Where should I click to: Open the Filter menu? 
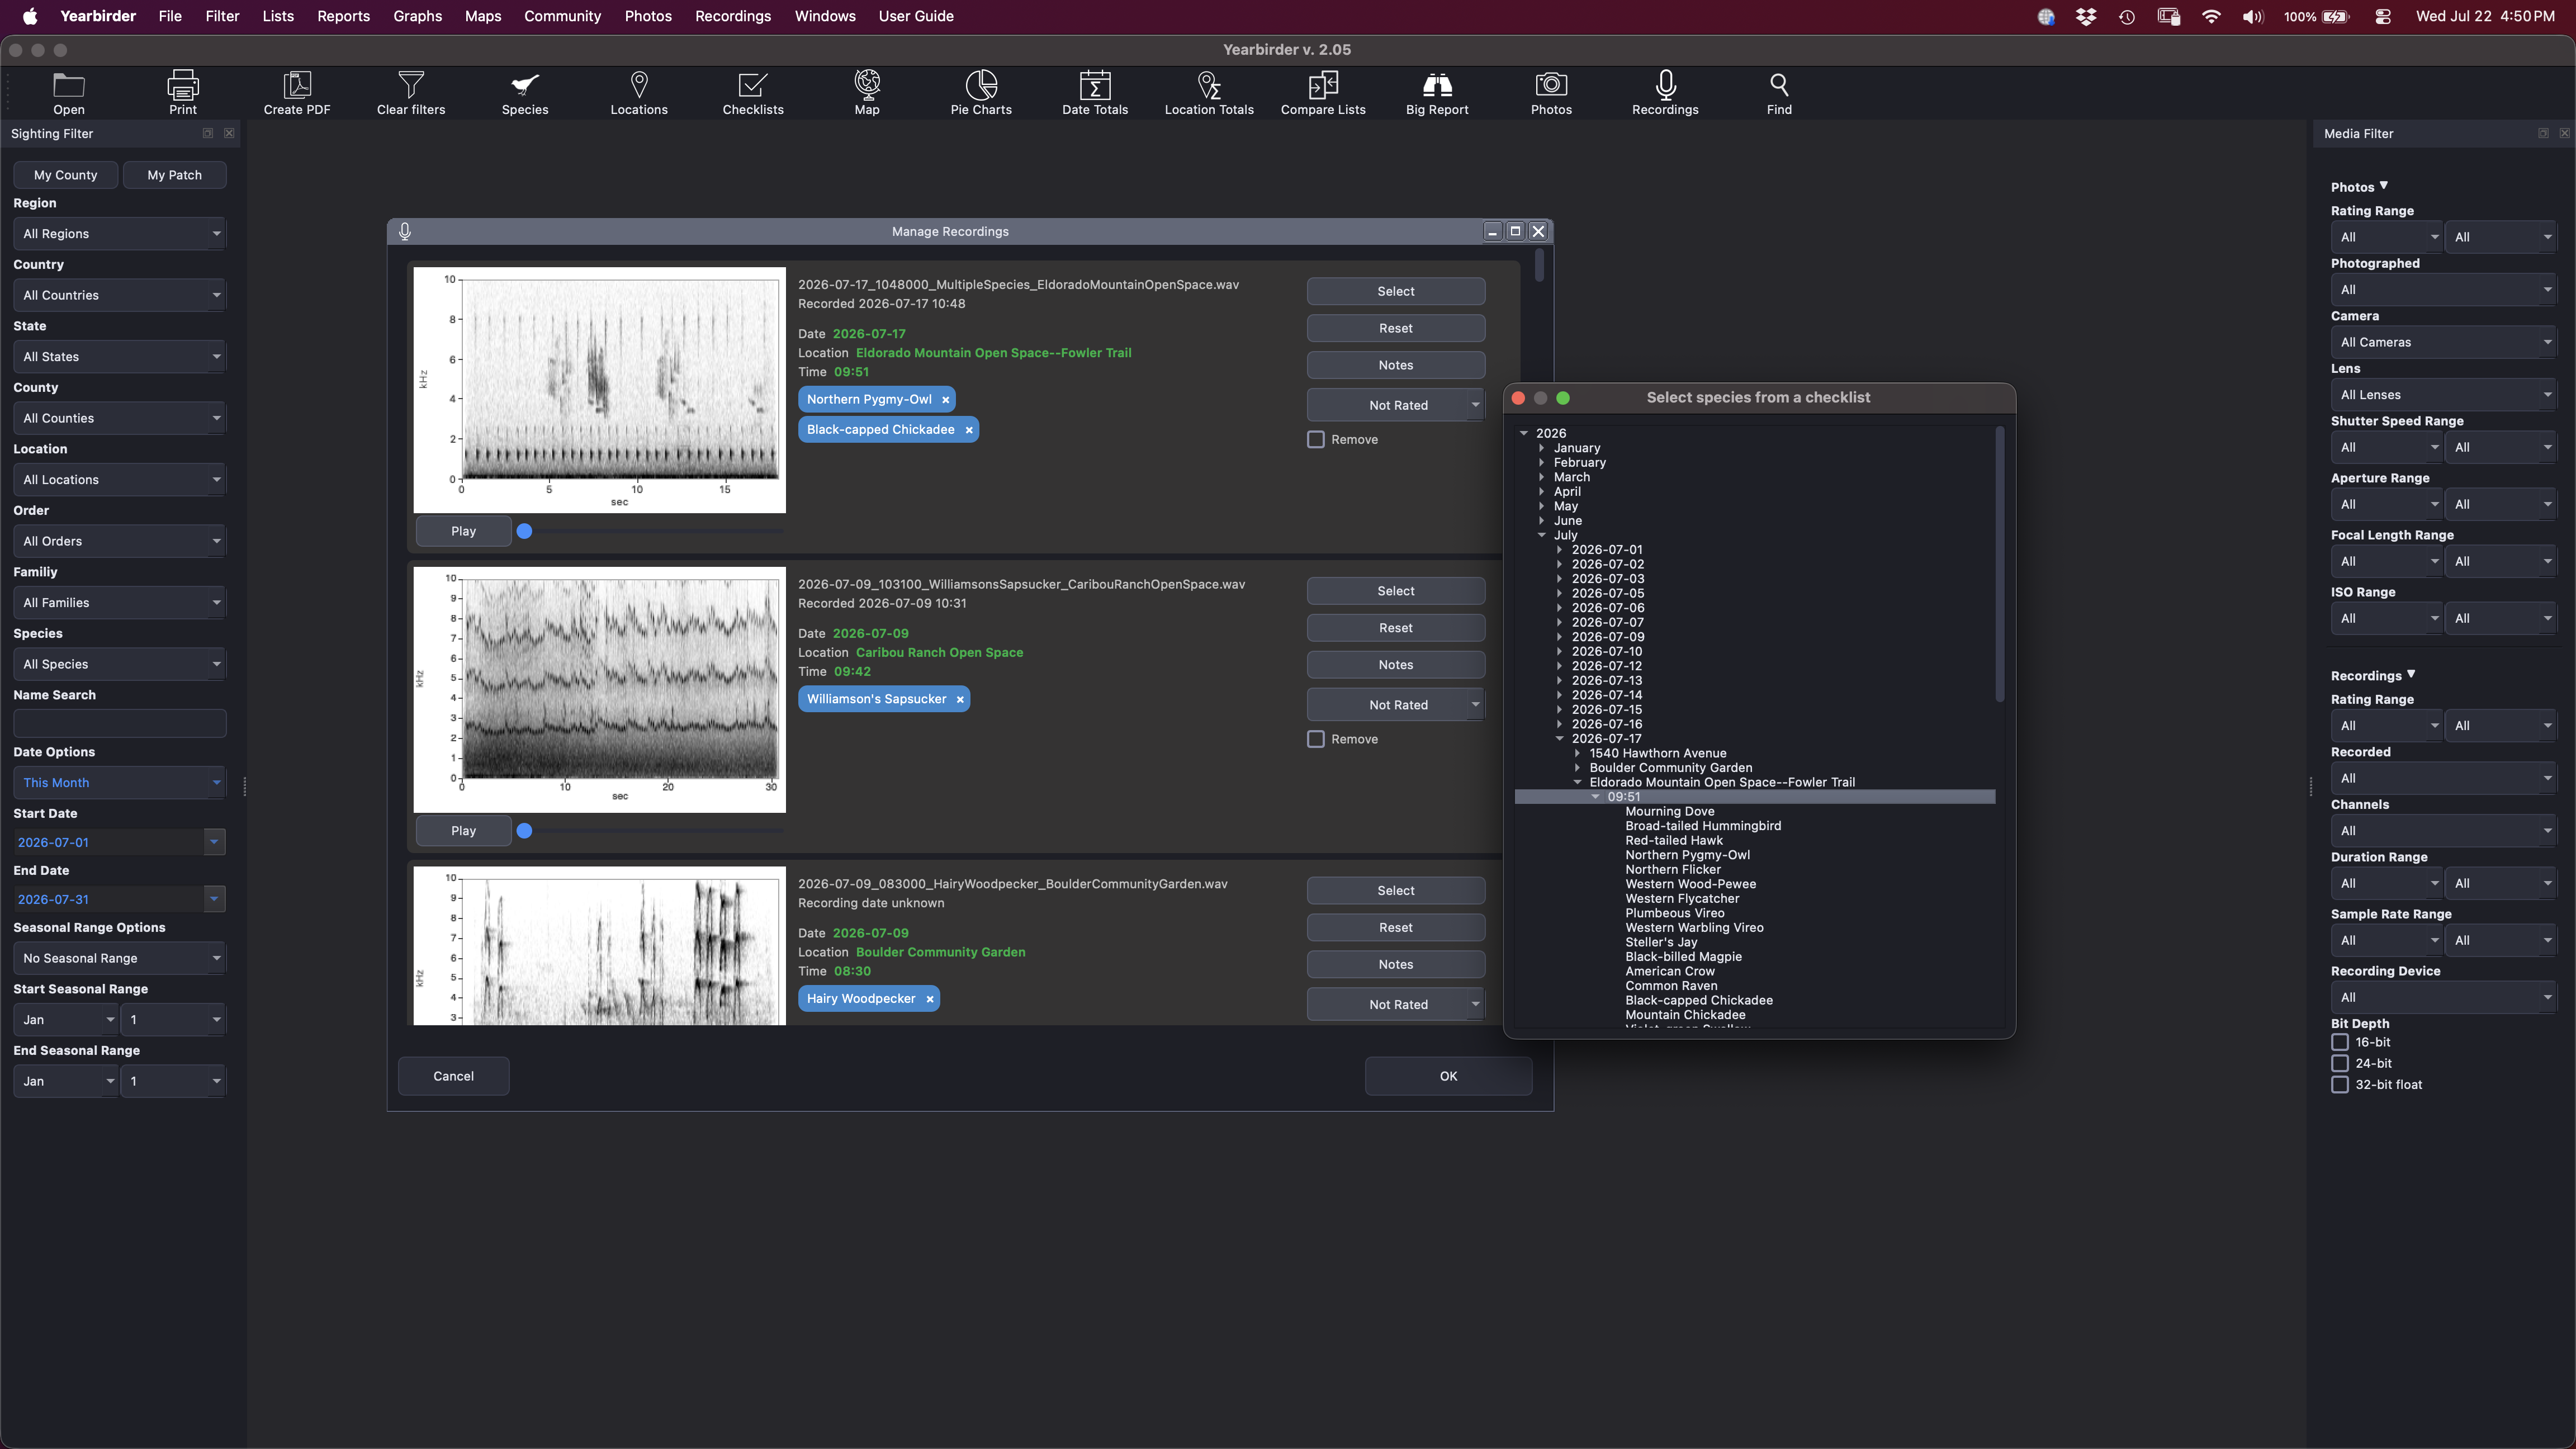pos(222,16)
